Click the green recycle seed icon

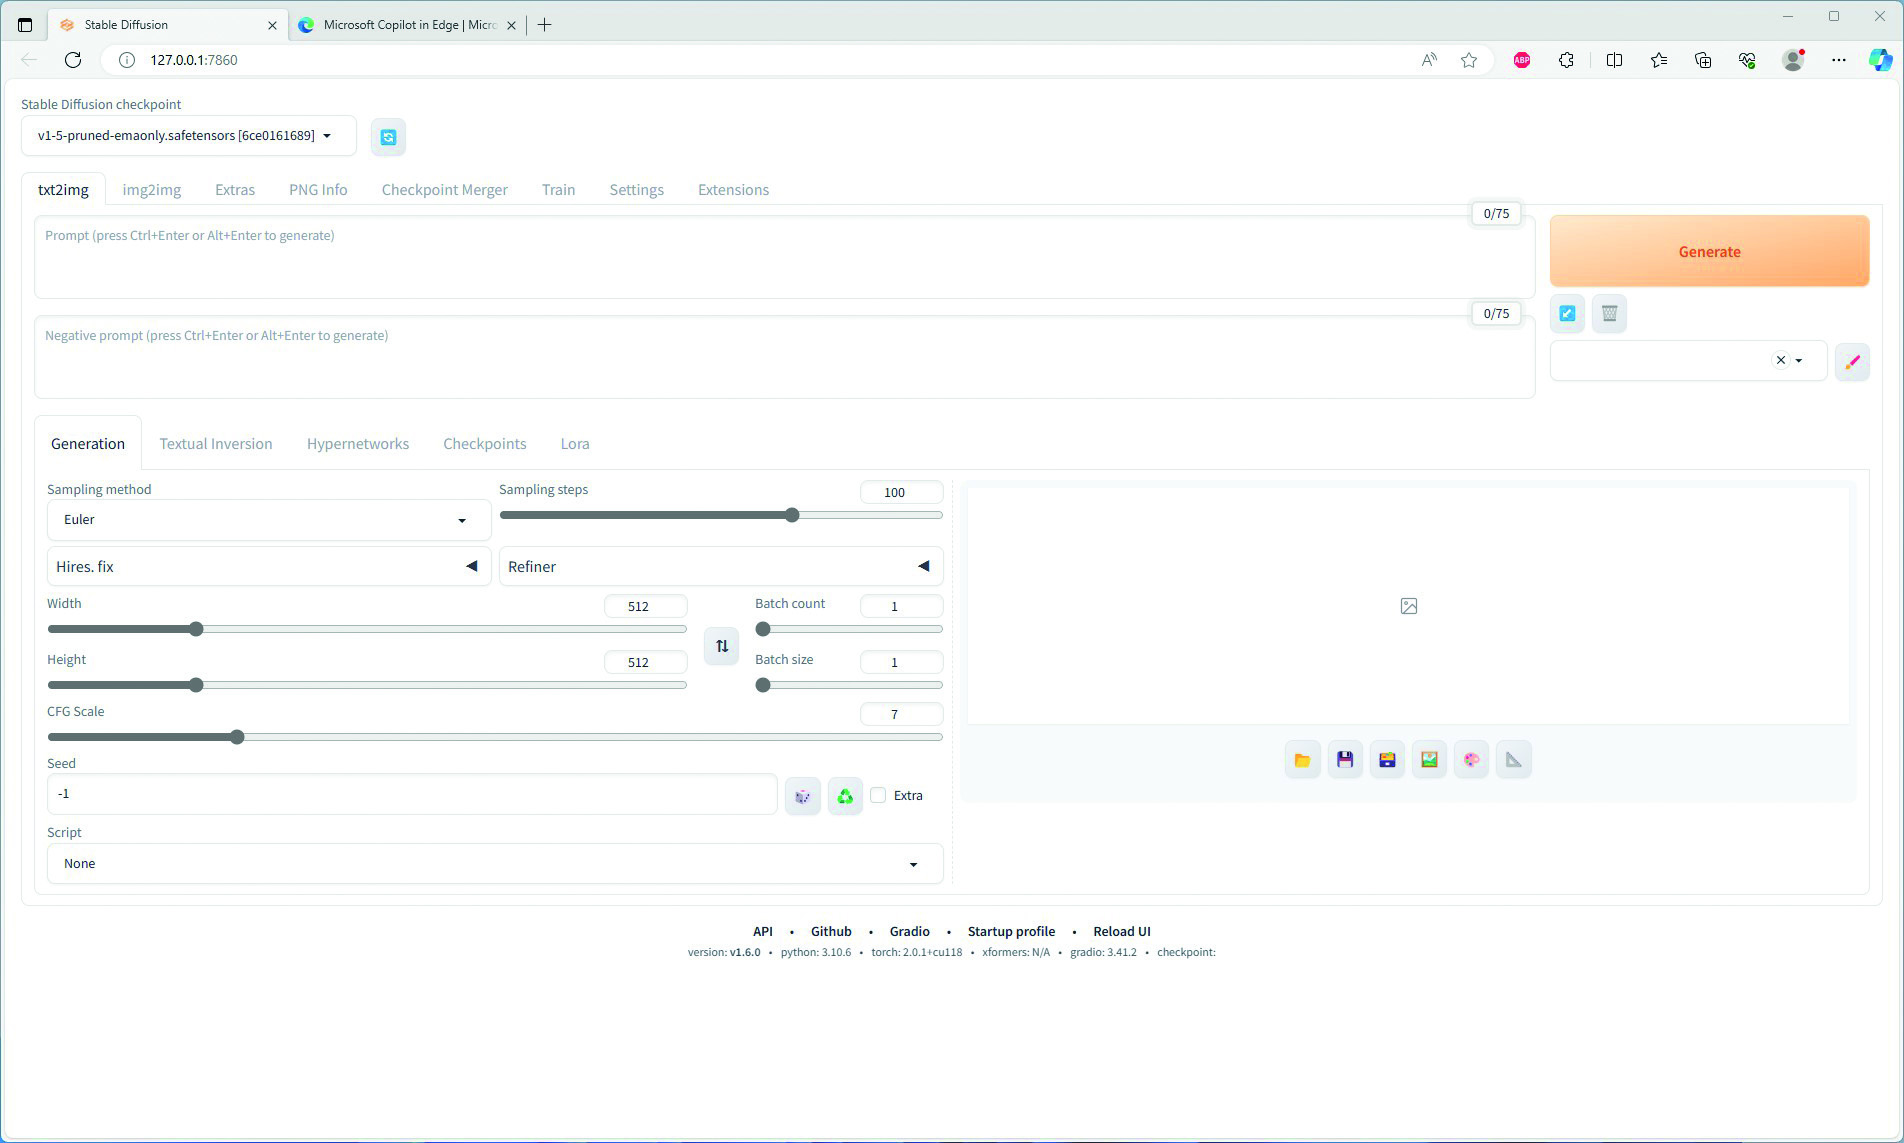(845, 796)
